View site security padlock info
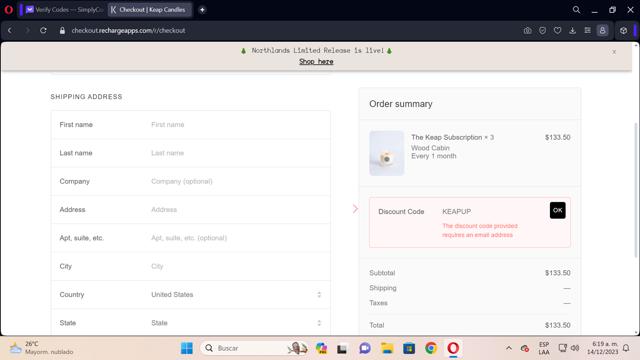640x360 pixels. pos(62,31)
